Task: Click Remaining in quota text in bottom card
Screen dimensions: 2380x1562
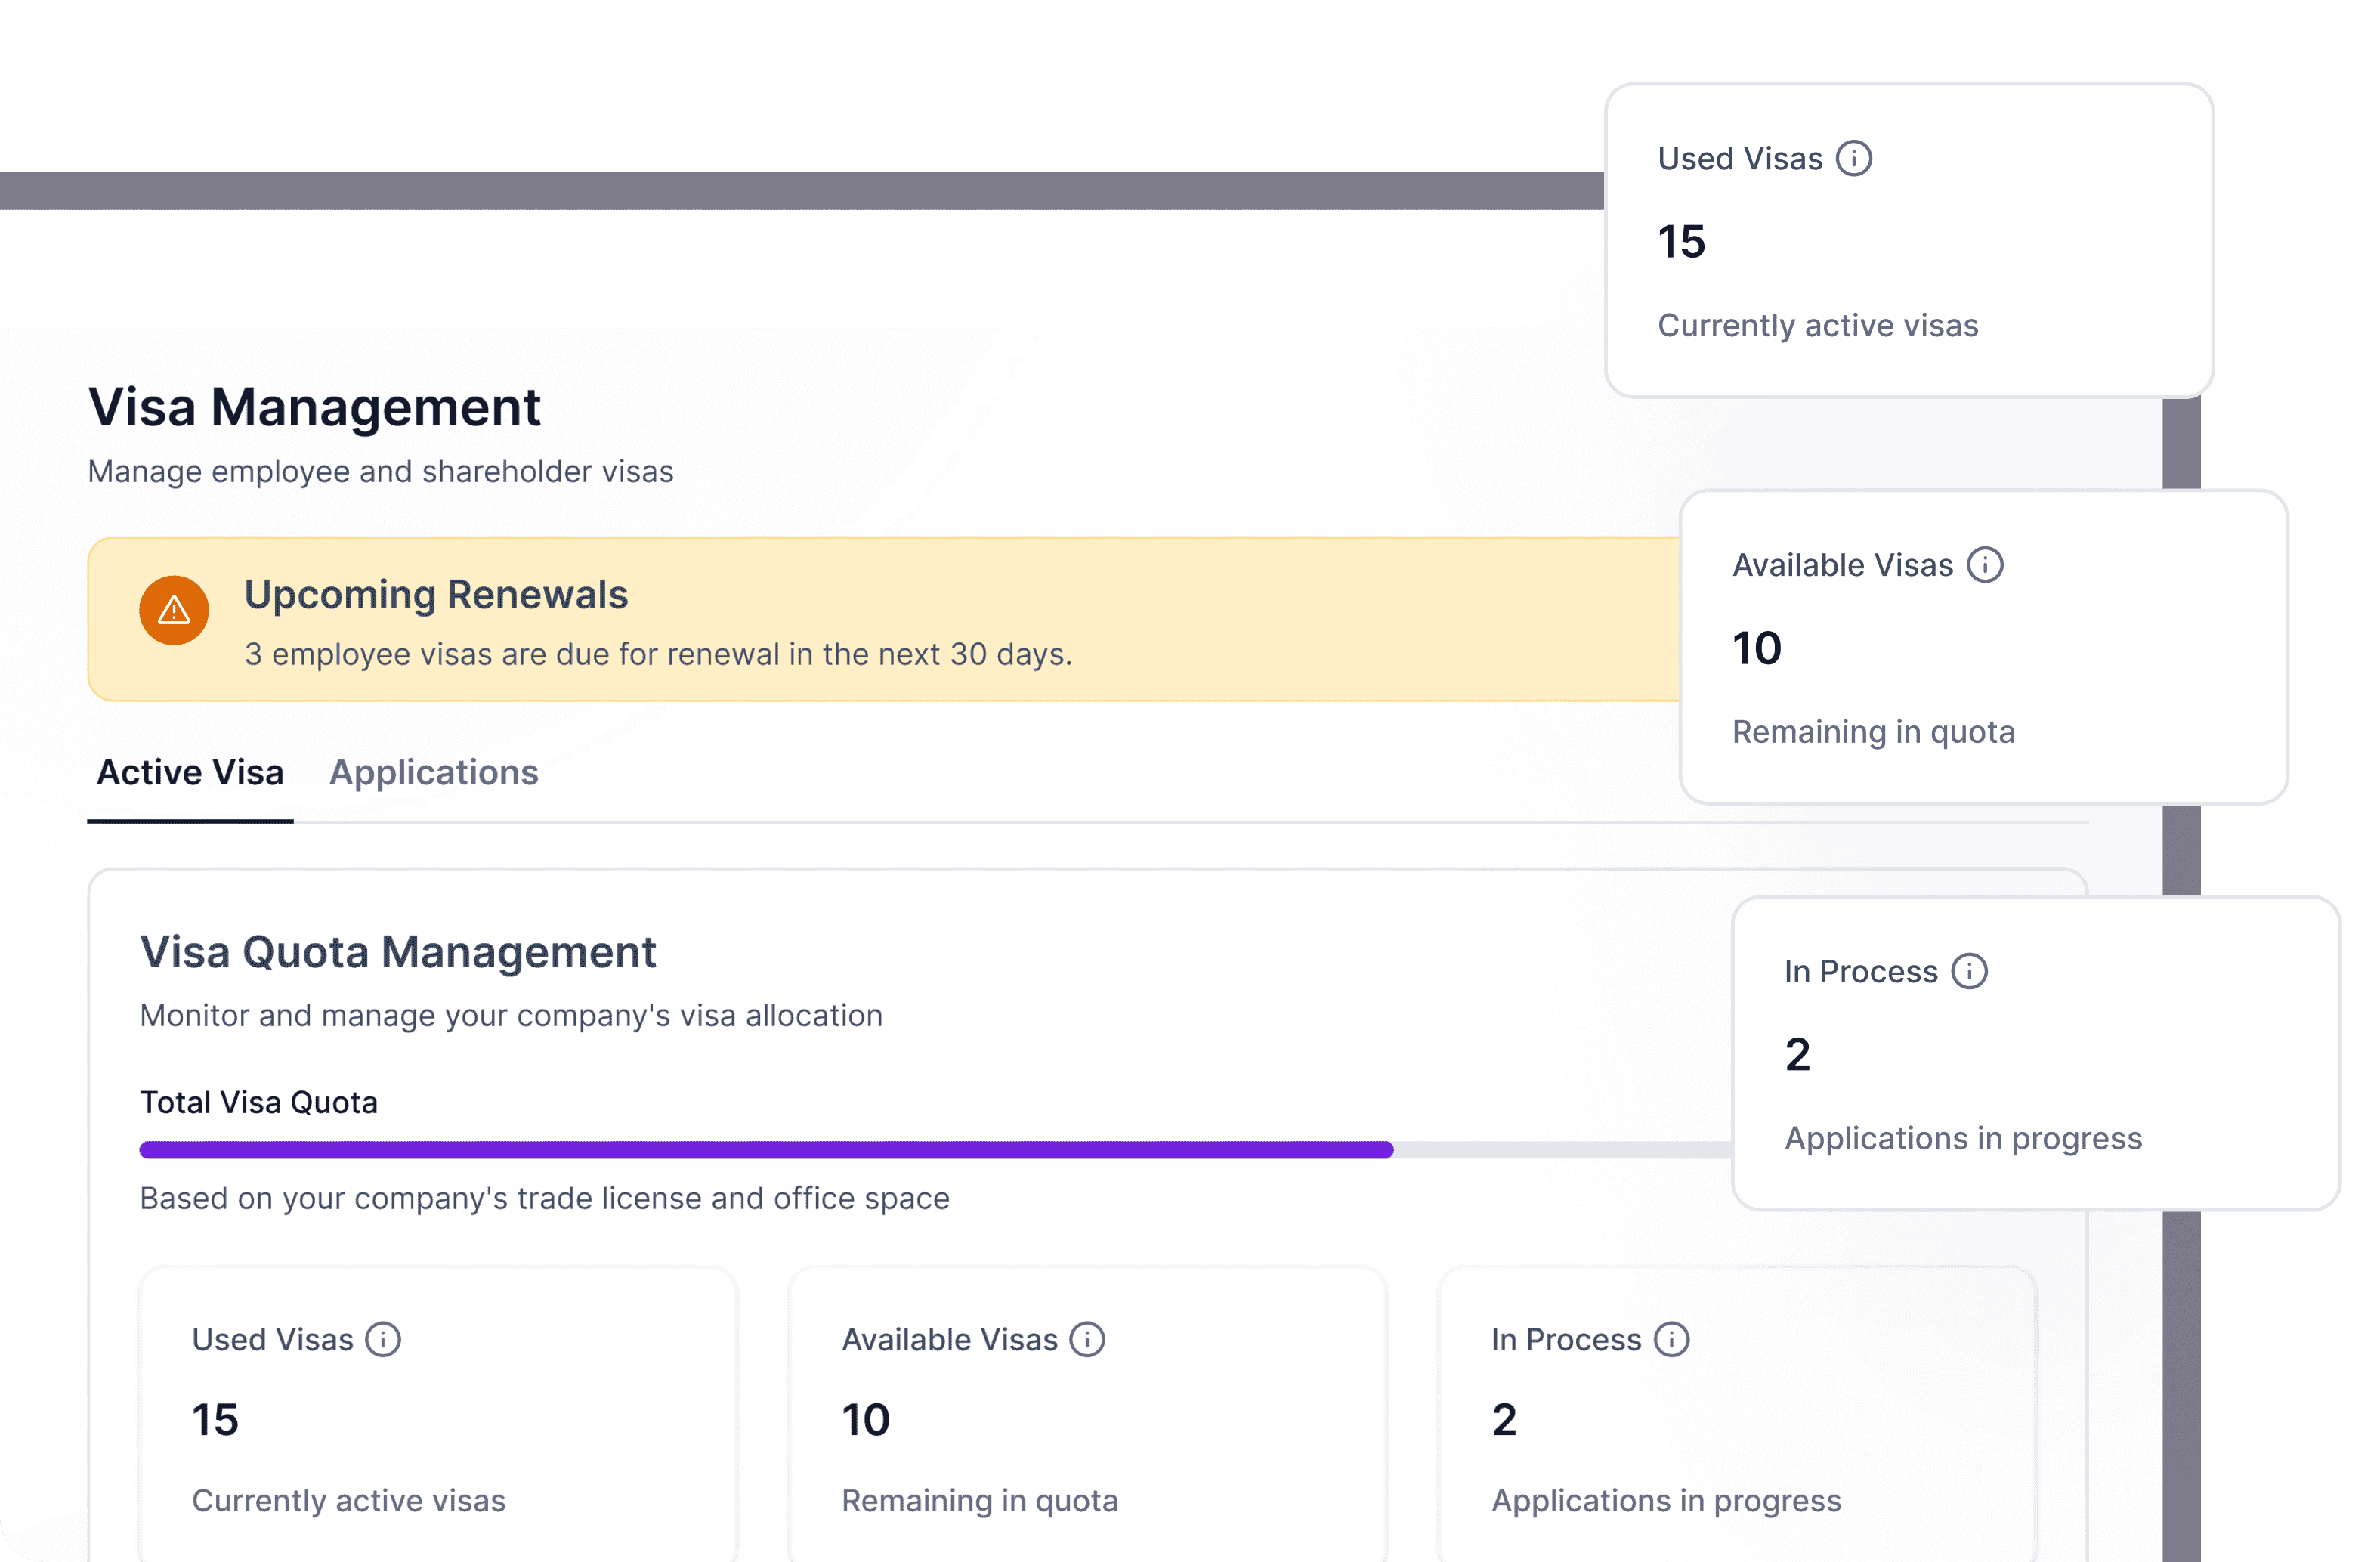Action: click(x=979, y=1500)
